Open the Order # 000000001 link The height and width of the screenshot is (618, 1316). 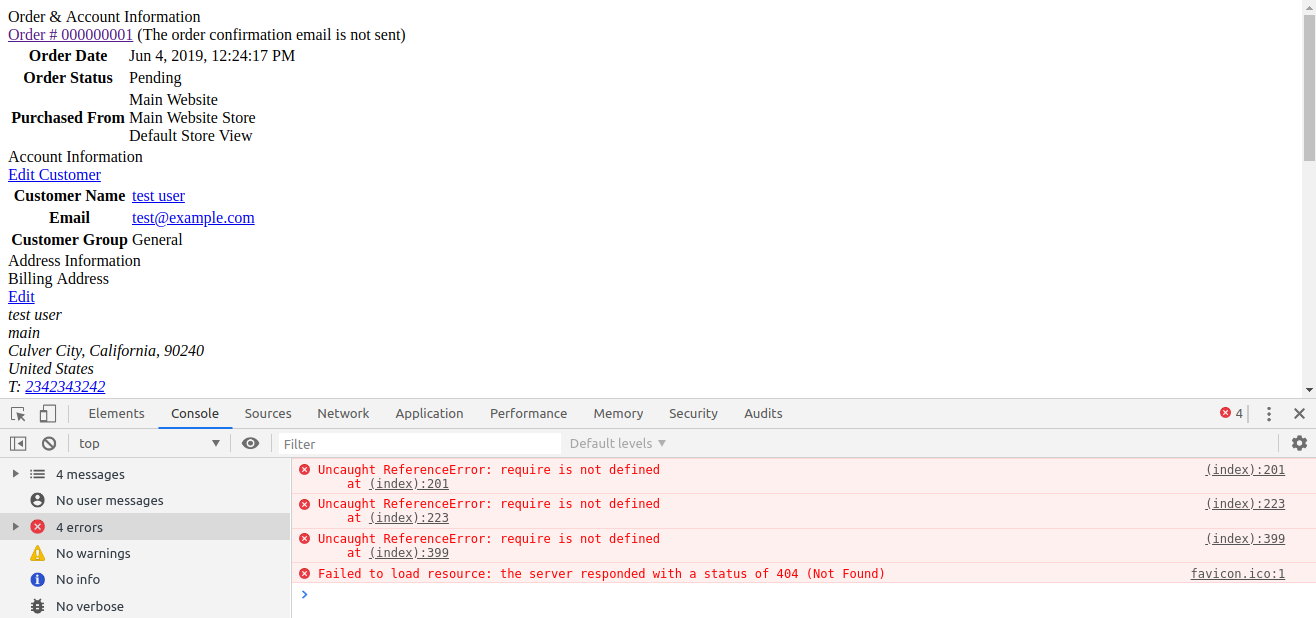click(x=70, y=35)
